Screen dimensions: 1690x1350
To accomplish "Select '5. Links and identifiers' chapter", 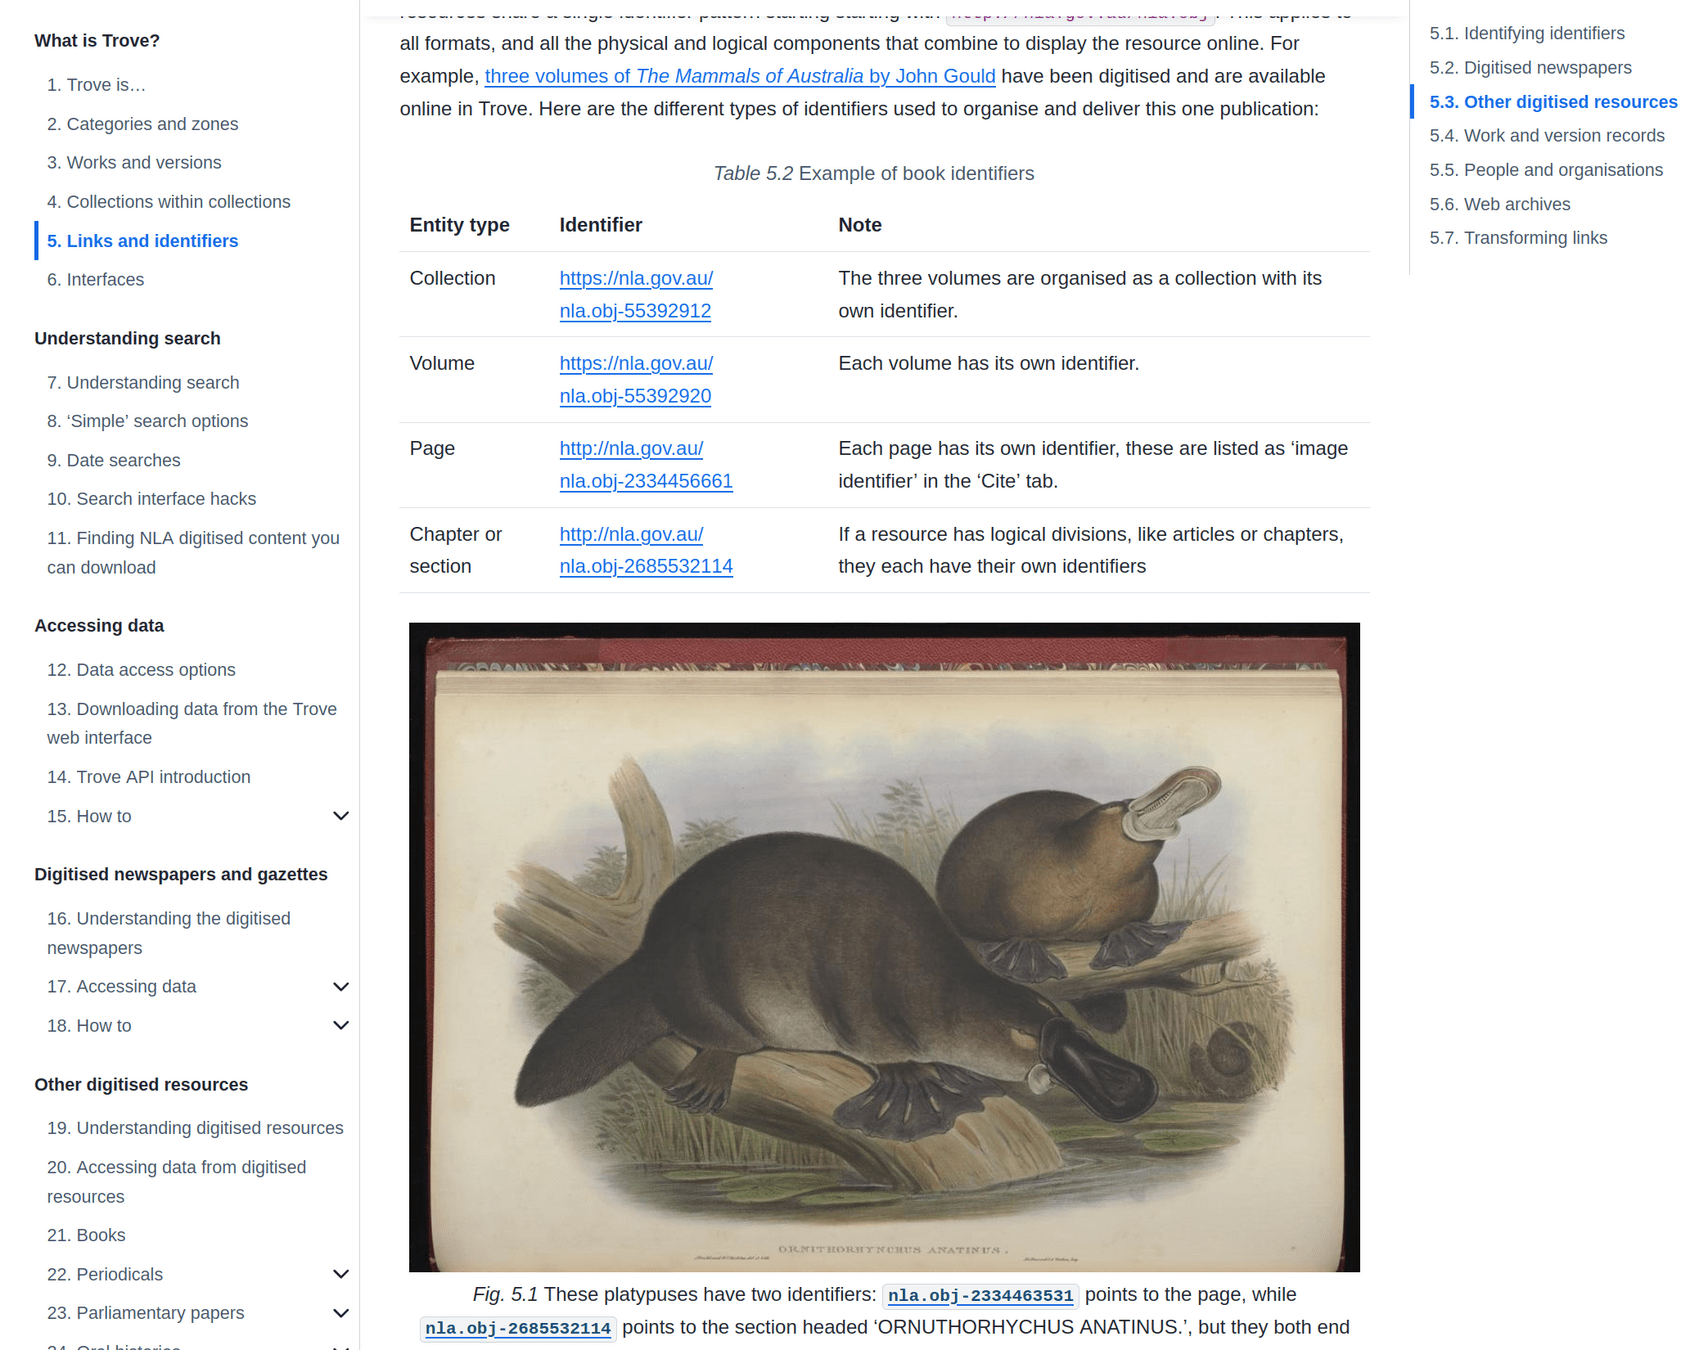I will pyautogui.click(x=142, y=241).
